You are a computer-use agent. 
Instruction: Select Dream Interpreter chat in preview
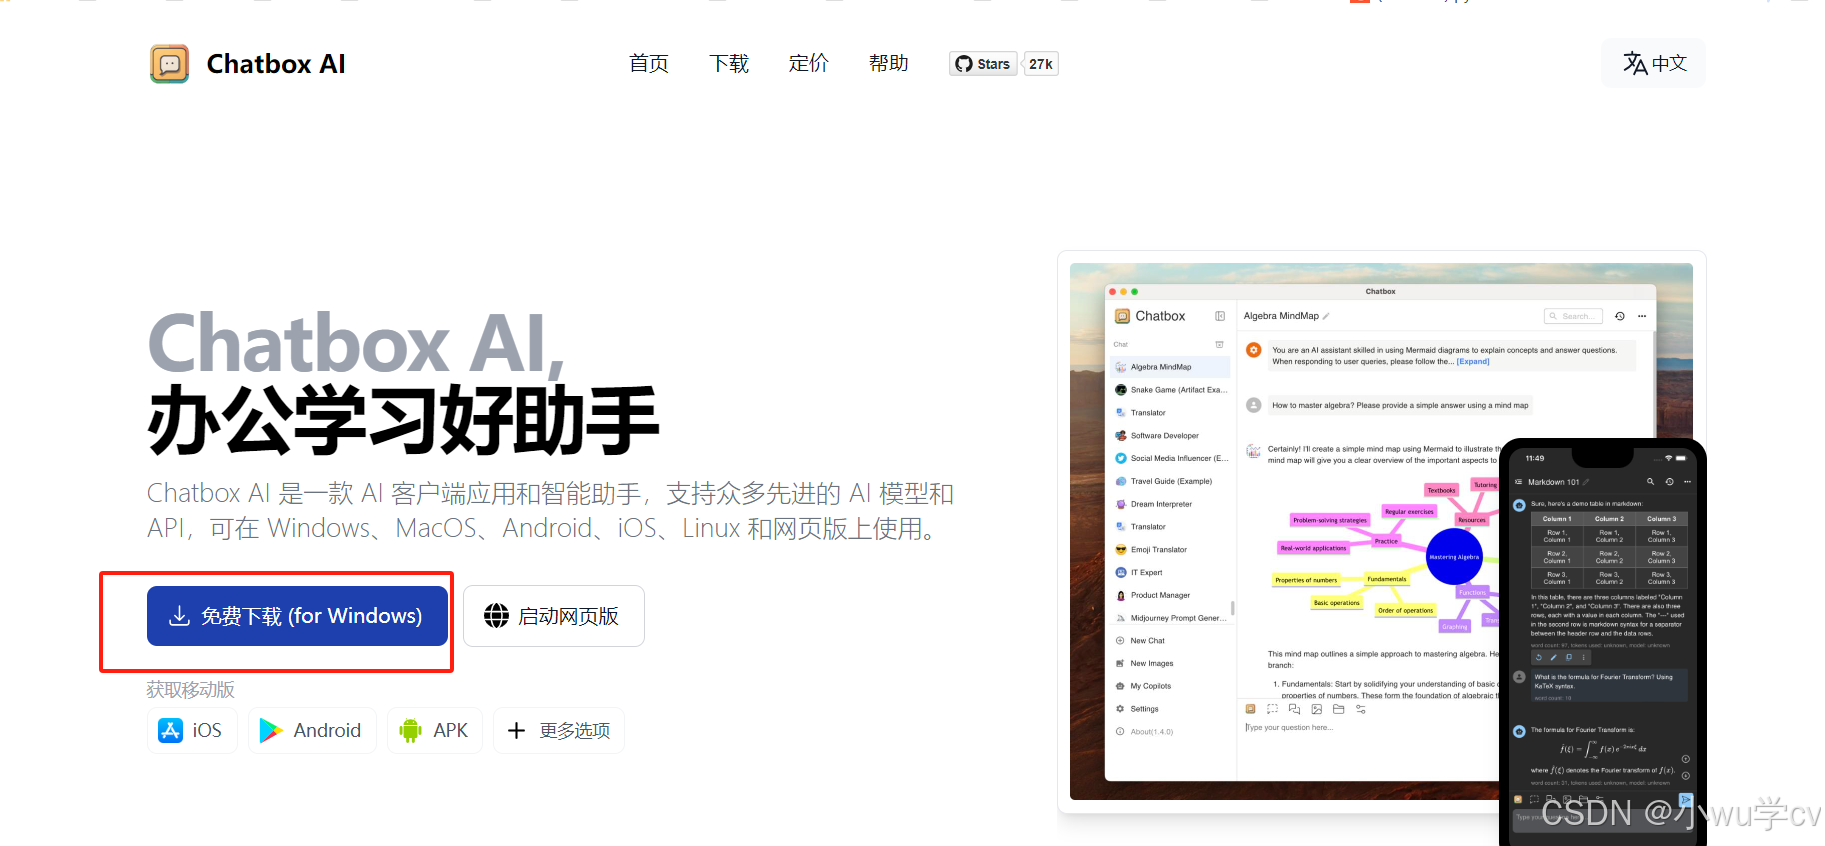tap(1170, 504)
